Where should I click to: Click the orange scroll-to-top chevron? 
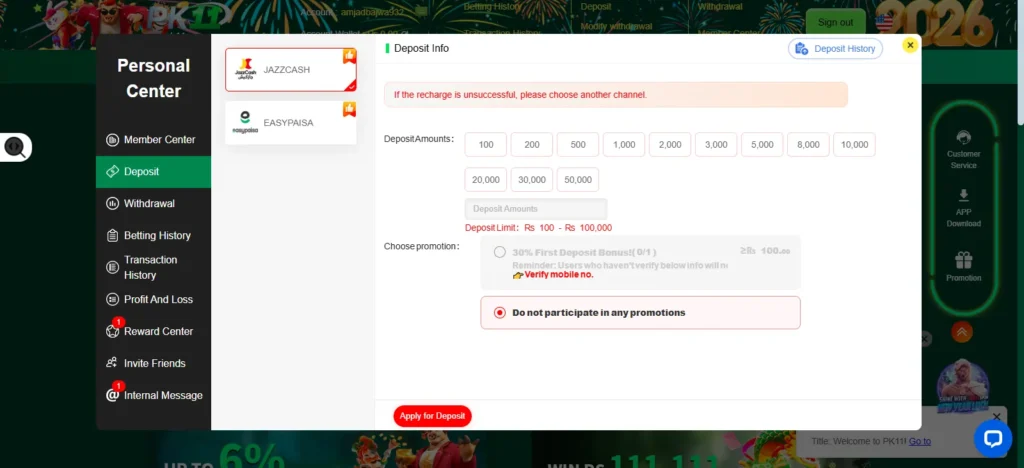tap(962, 332)
